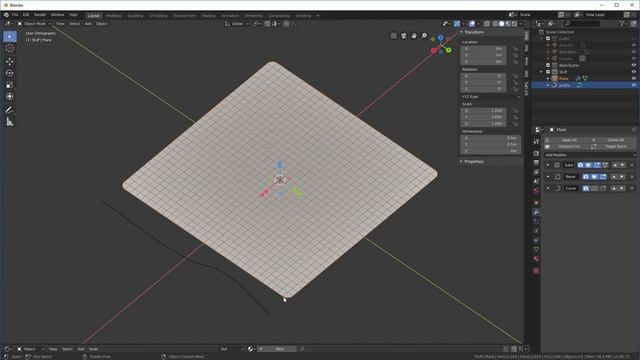The width and height of the screenshot is (640, 360).
Task: Toggle visibility eye for profile curve row
Action: (634, 85)
